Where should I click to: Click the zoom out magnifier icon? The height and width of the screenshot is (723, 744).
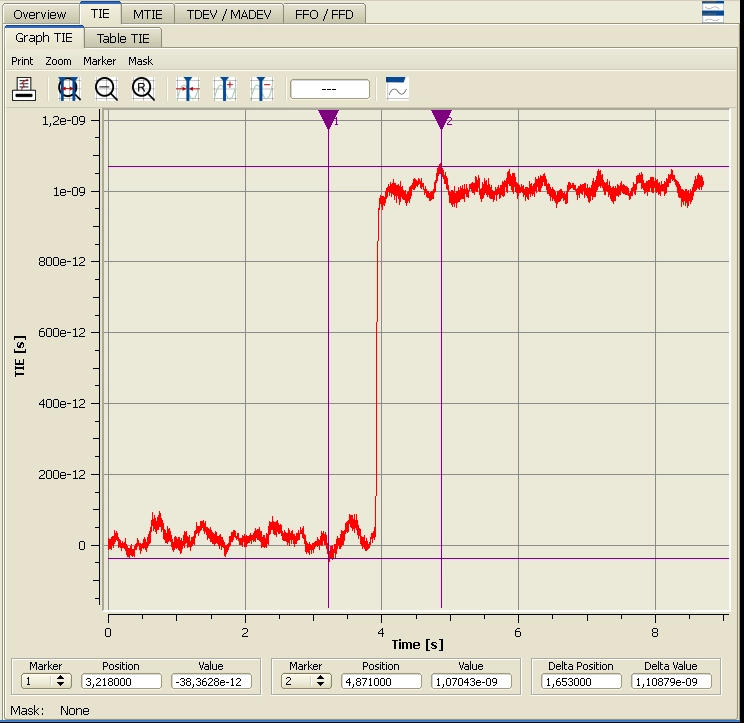106,89
